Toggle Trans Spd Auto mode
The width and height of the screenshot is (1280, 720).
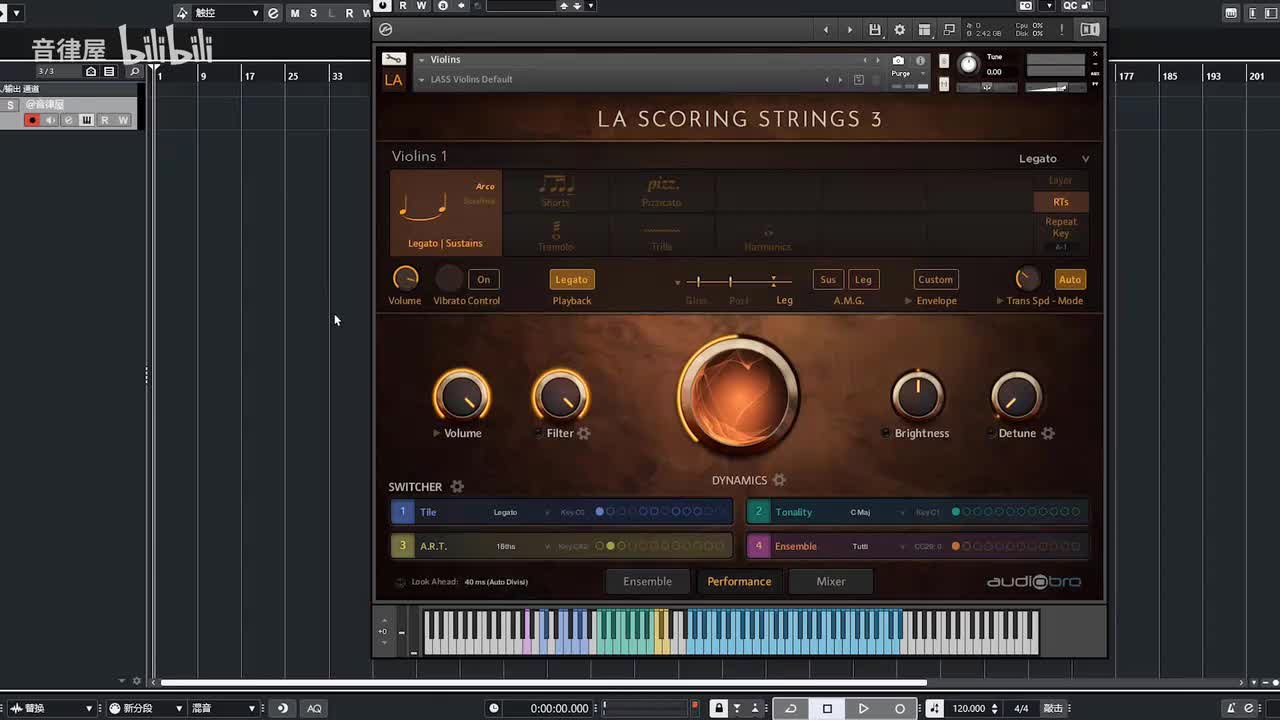tap(1070, 280)
